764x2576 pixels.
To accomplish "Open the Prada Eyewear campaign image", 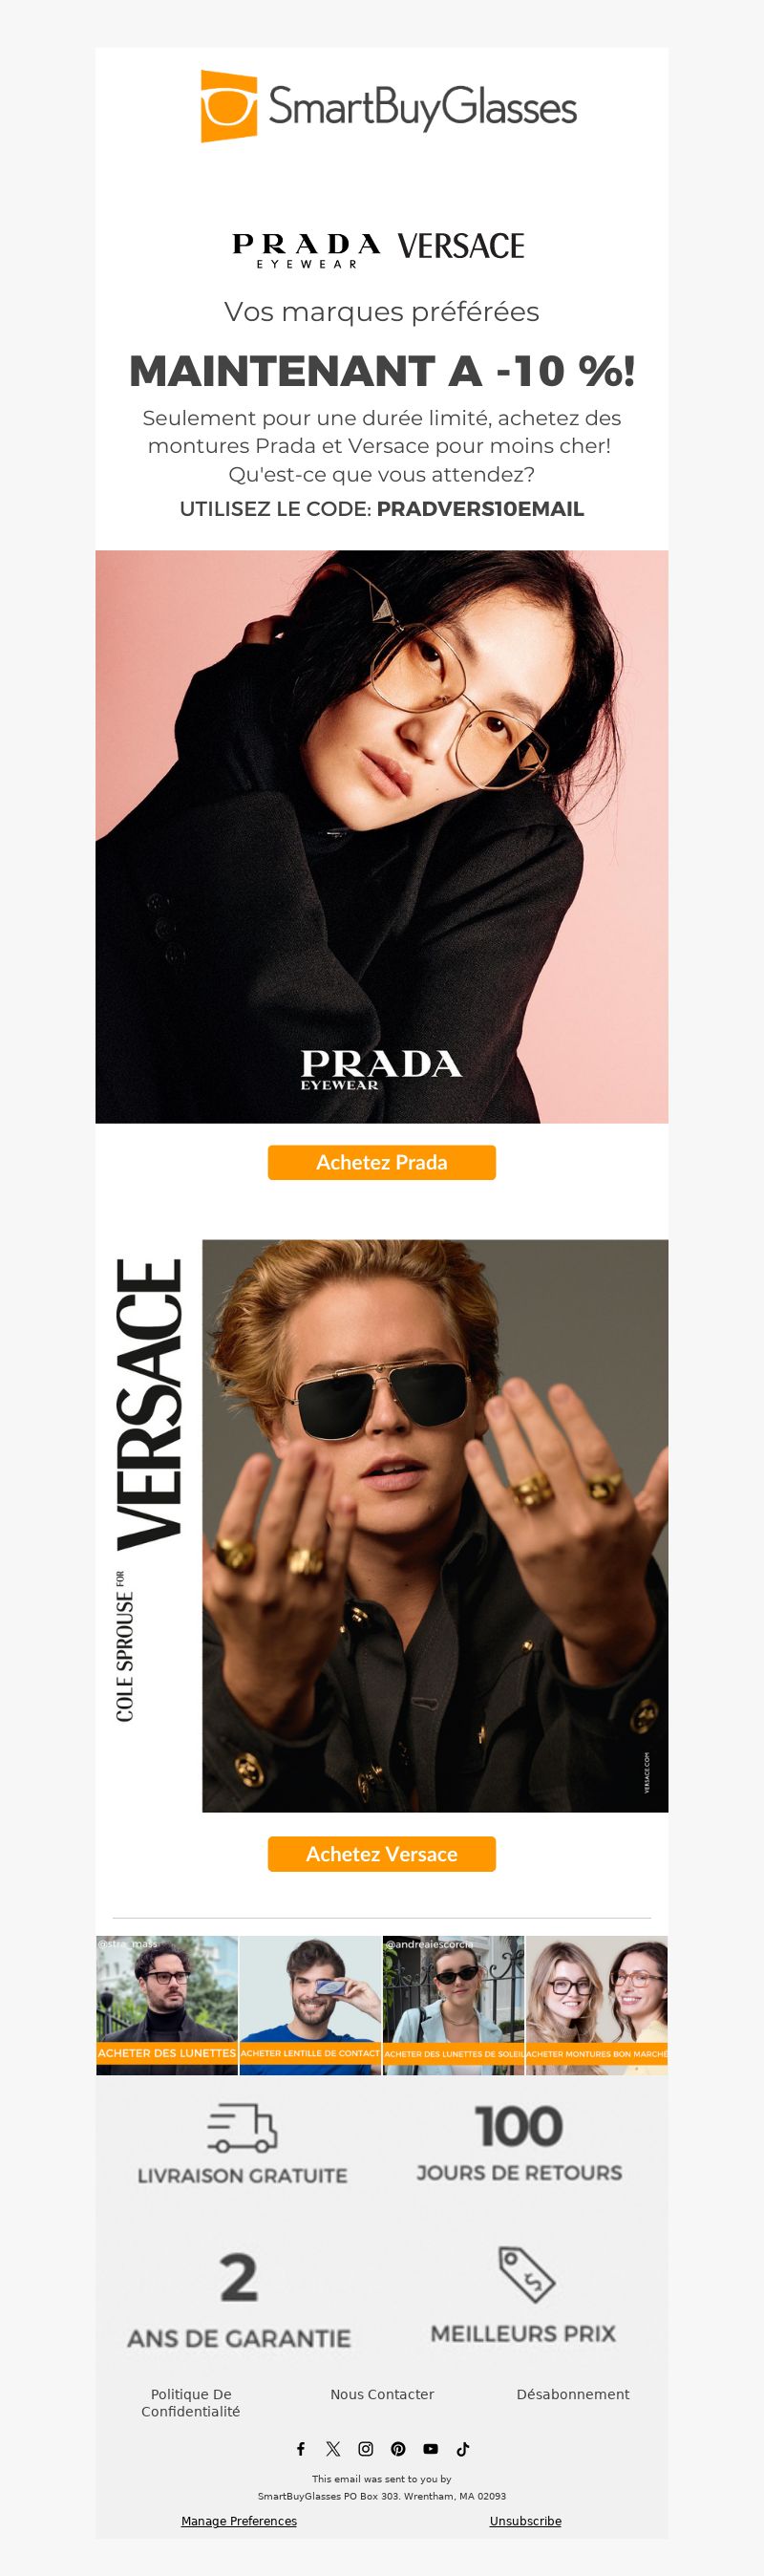I will point(382,837).
